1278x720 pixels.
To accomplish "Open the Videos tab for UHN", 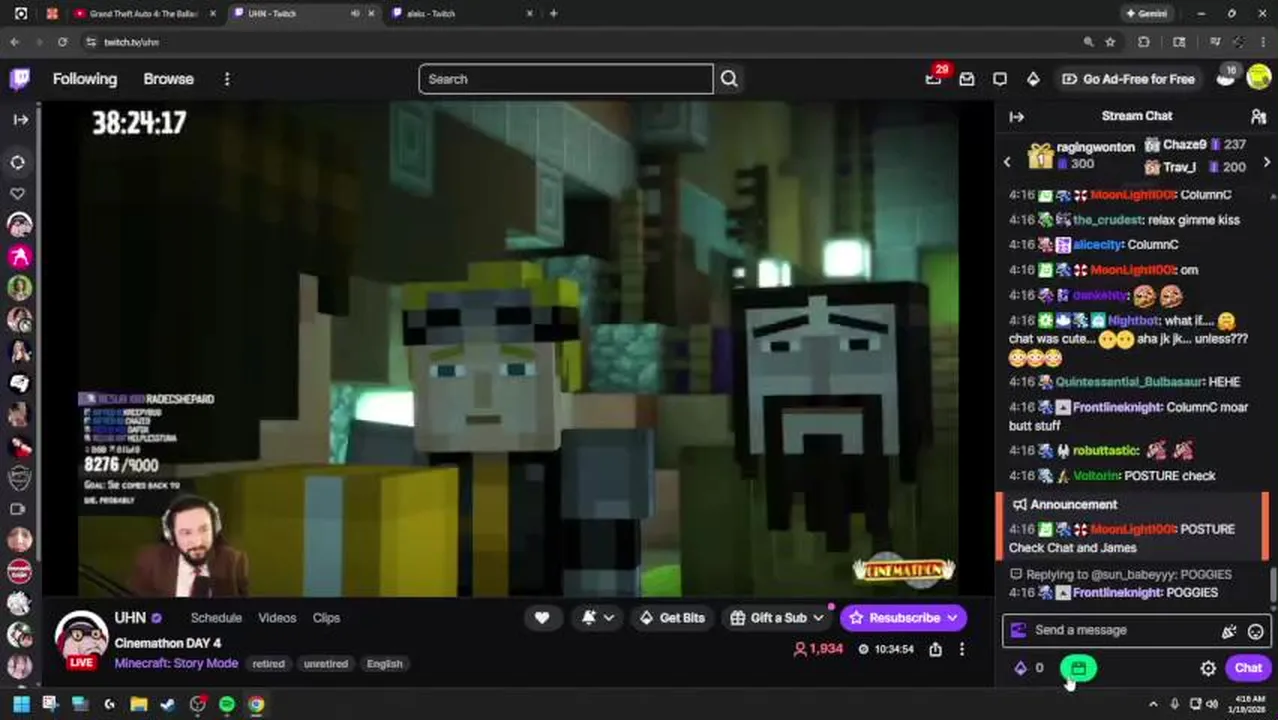I will click(277, 618).
